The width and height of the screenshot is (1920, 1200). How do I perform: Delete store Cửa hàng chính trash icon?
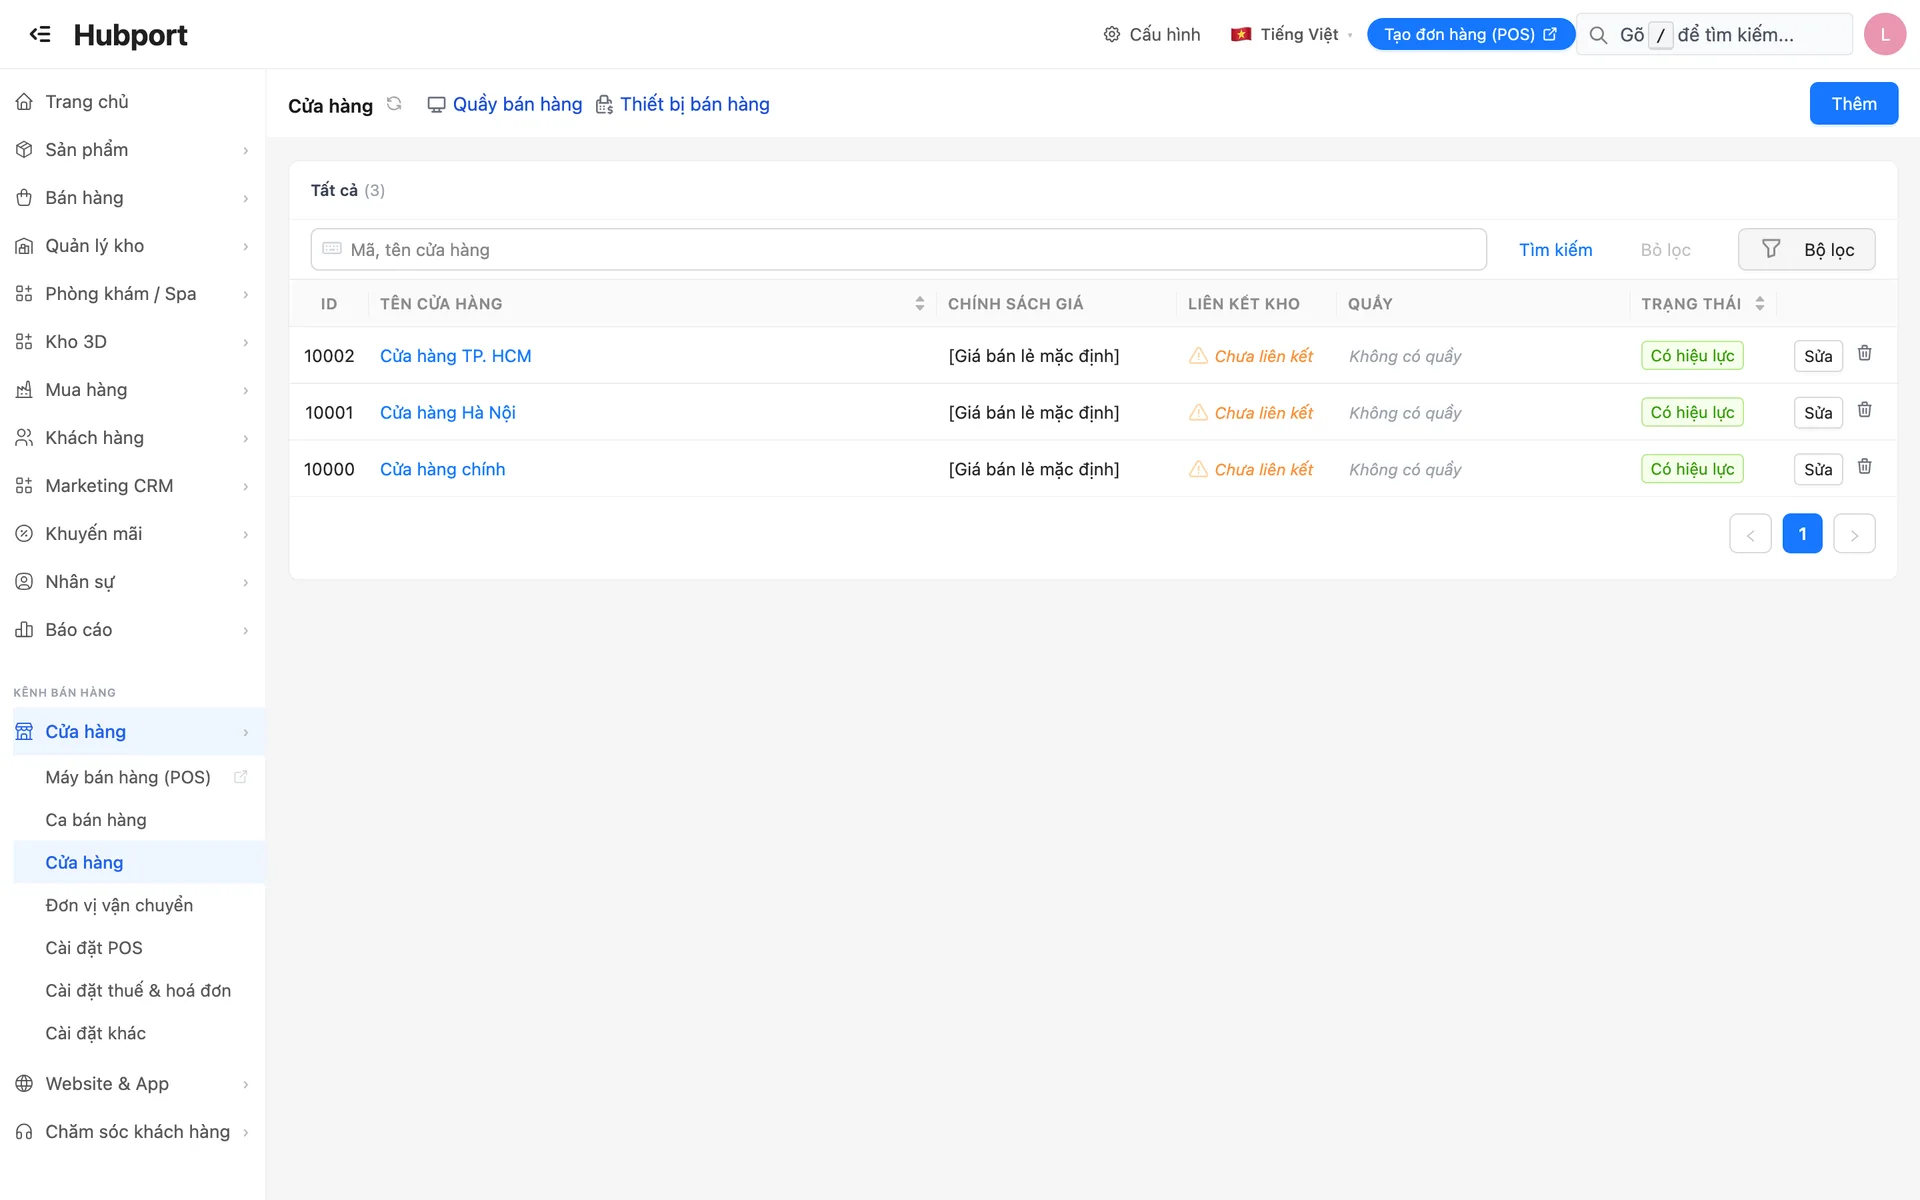1864,467
